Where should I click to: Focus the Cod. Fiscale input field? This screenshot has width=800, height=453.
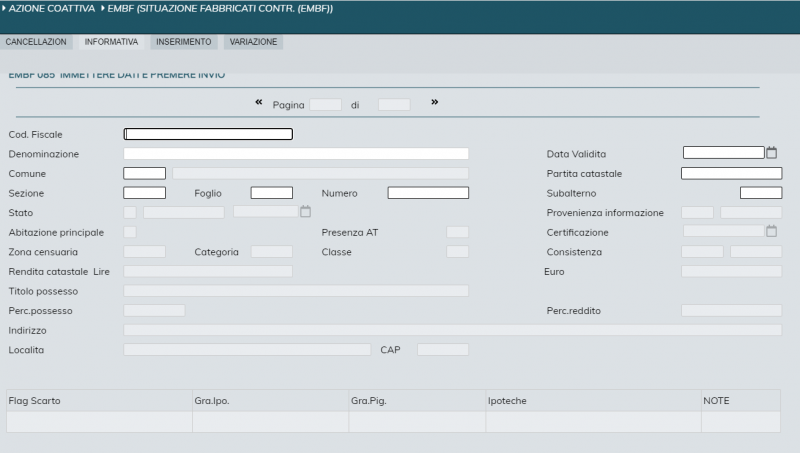point(208,134)
